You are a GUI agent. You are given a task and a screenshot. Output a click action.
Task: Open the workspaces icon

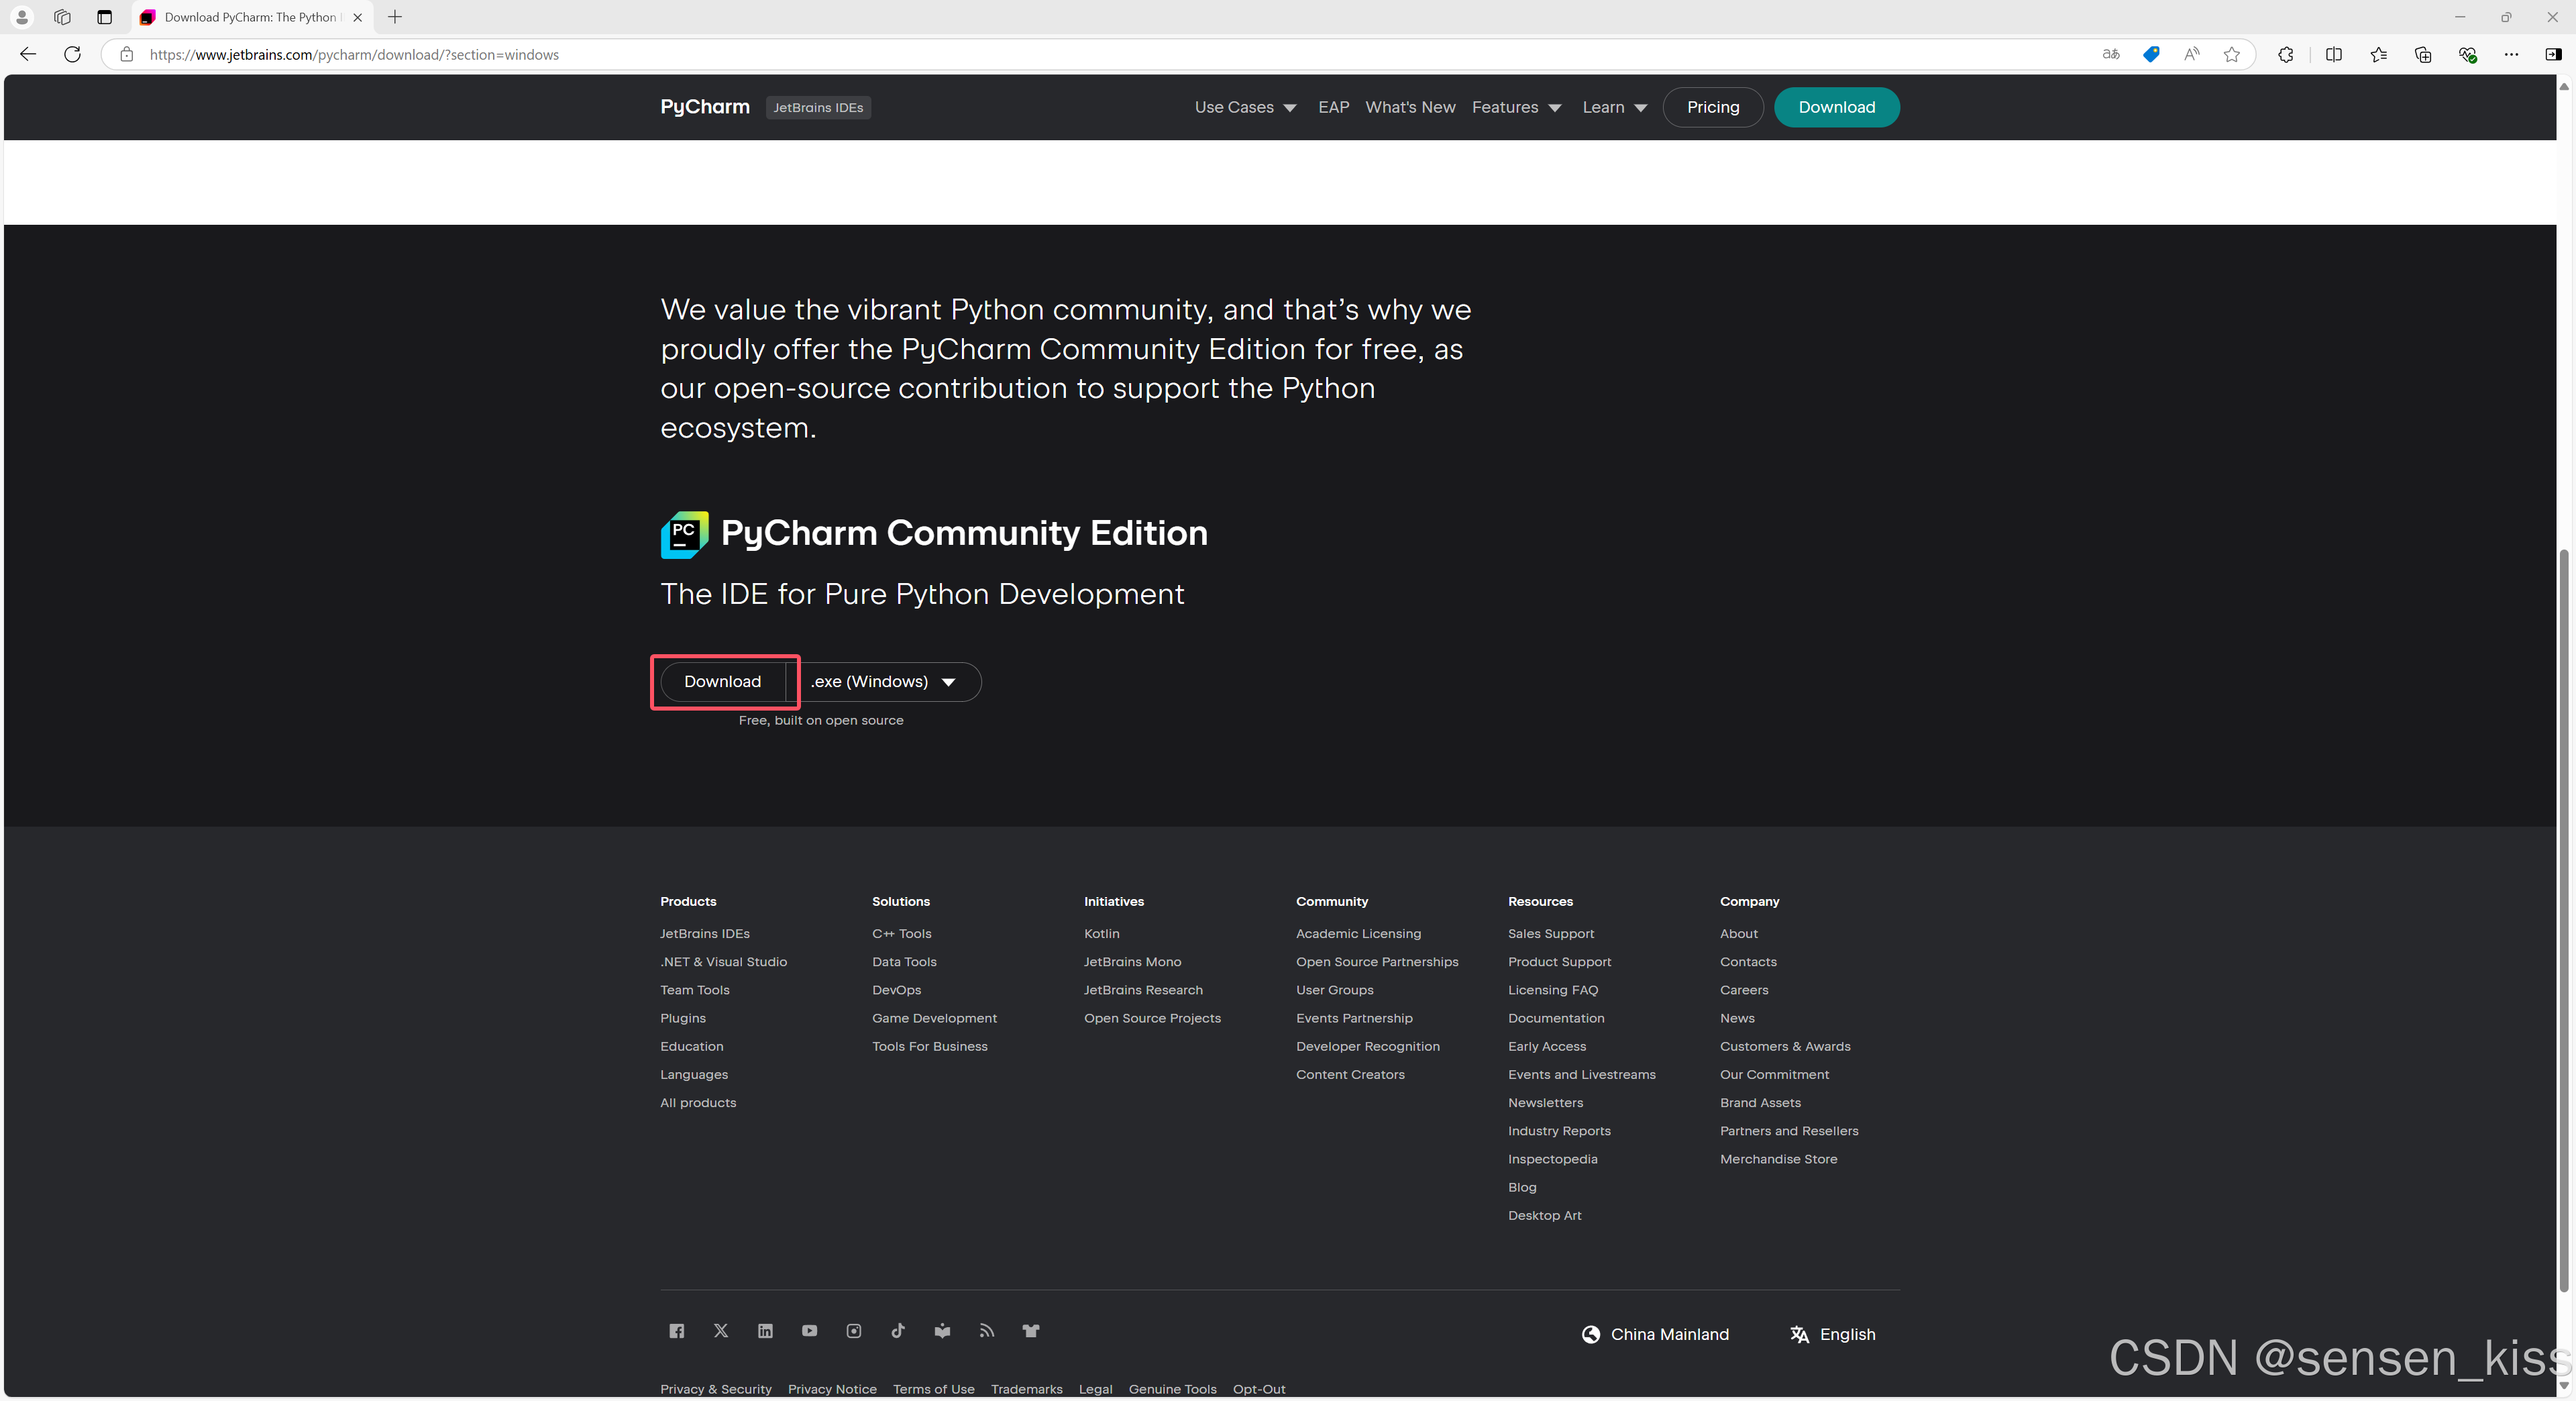point(62,17)
